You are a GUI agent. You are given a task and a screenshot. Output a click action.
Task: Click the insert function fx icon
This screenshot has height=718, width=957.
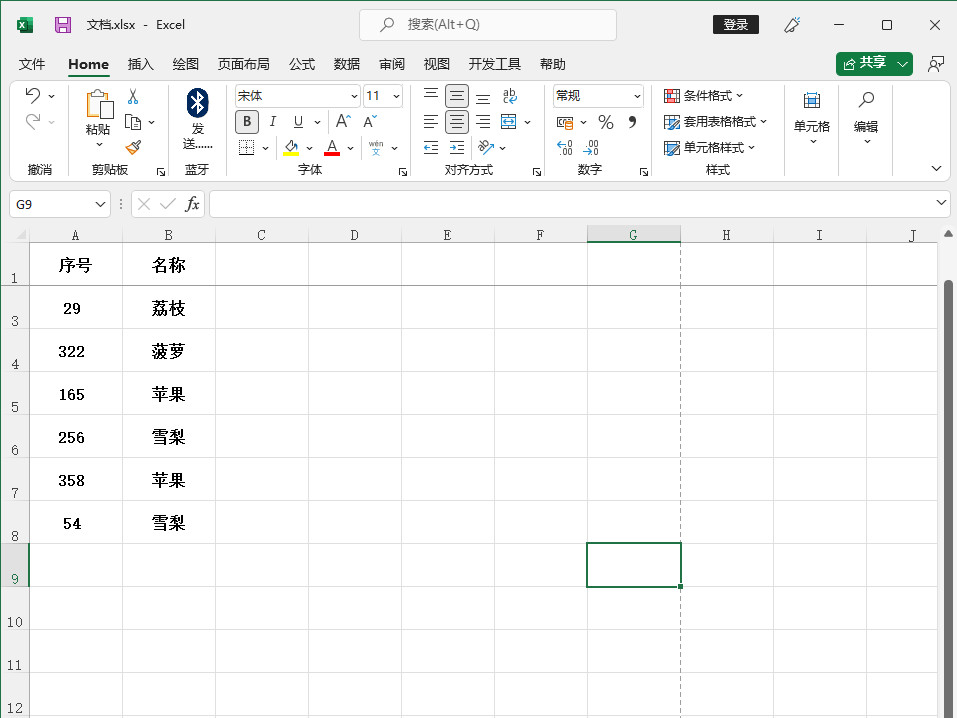192,204
